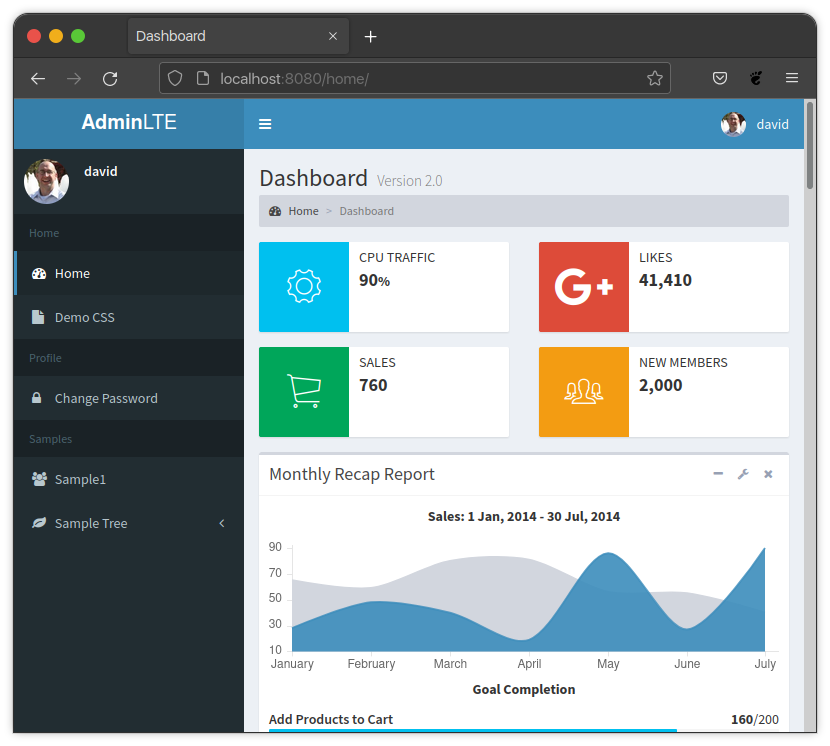Viewport: 830px width, 746px height.
Task: Click the CPU Traffic gear icon
Action: [303, 287]
